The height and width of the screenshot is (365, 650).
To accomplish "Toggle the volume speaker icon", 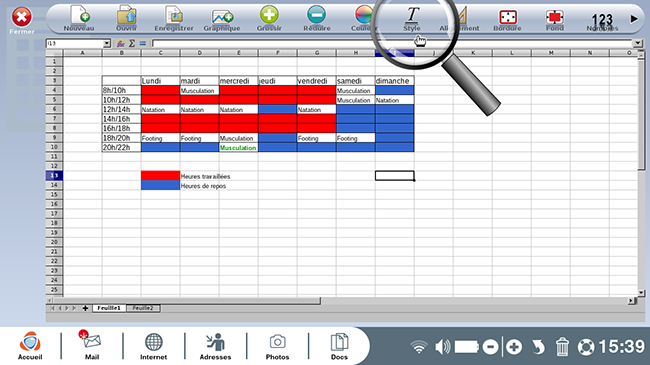I will click(x=442, y=346).
